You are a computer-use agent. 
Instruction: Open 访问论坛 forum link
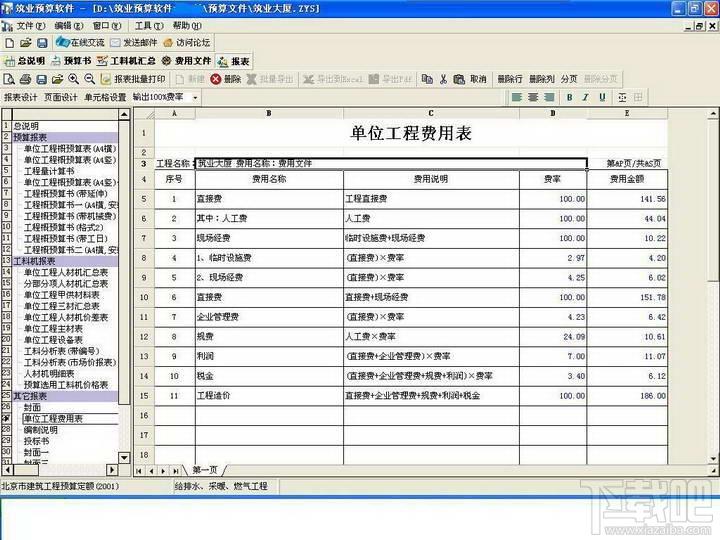point(187,43)
